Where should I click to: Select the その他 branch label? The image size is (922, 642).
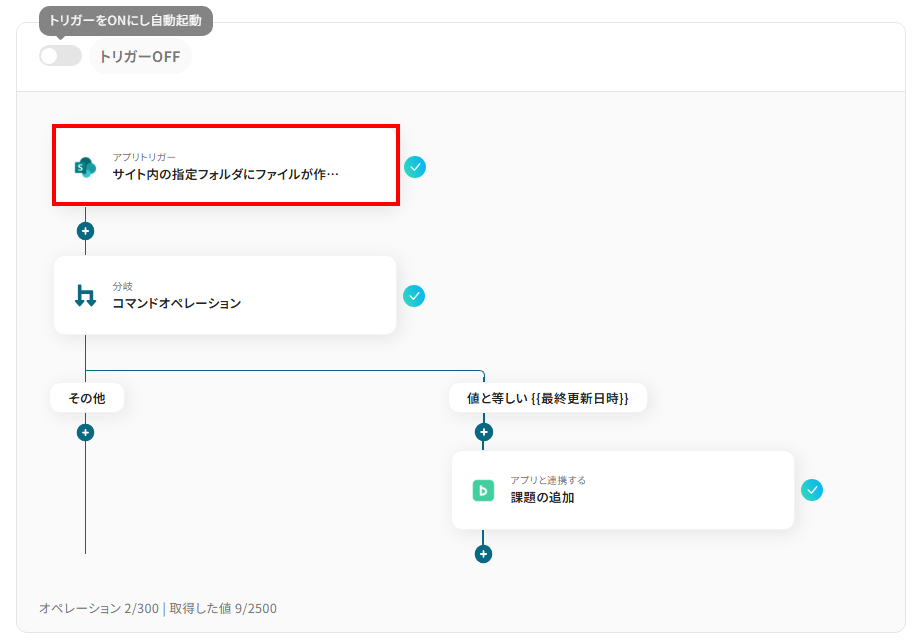tap(87, 398)
